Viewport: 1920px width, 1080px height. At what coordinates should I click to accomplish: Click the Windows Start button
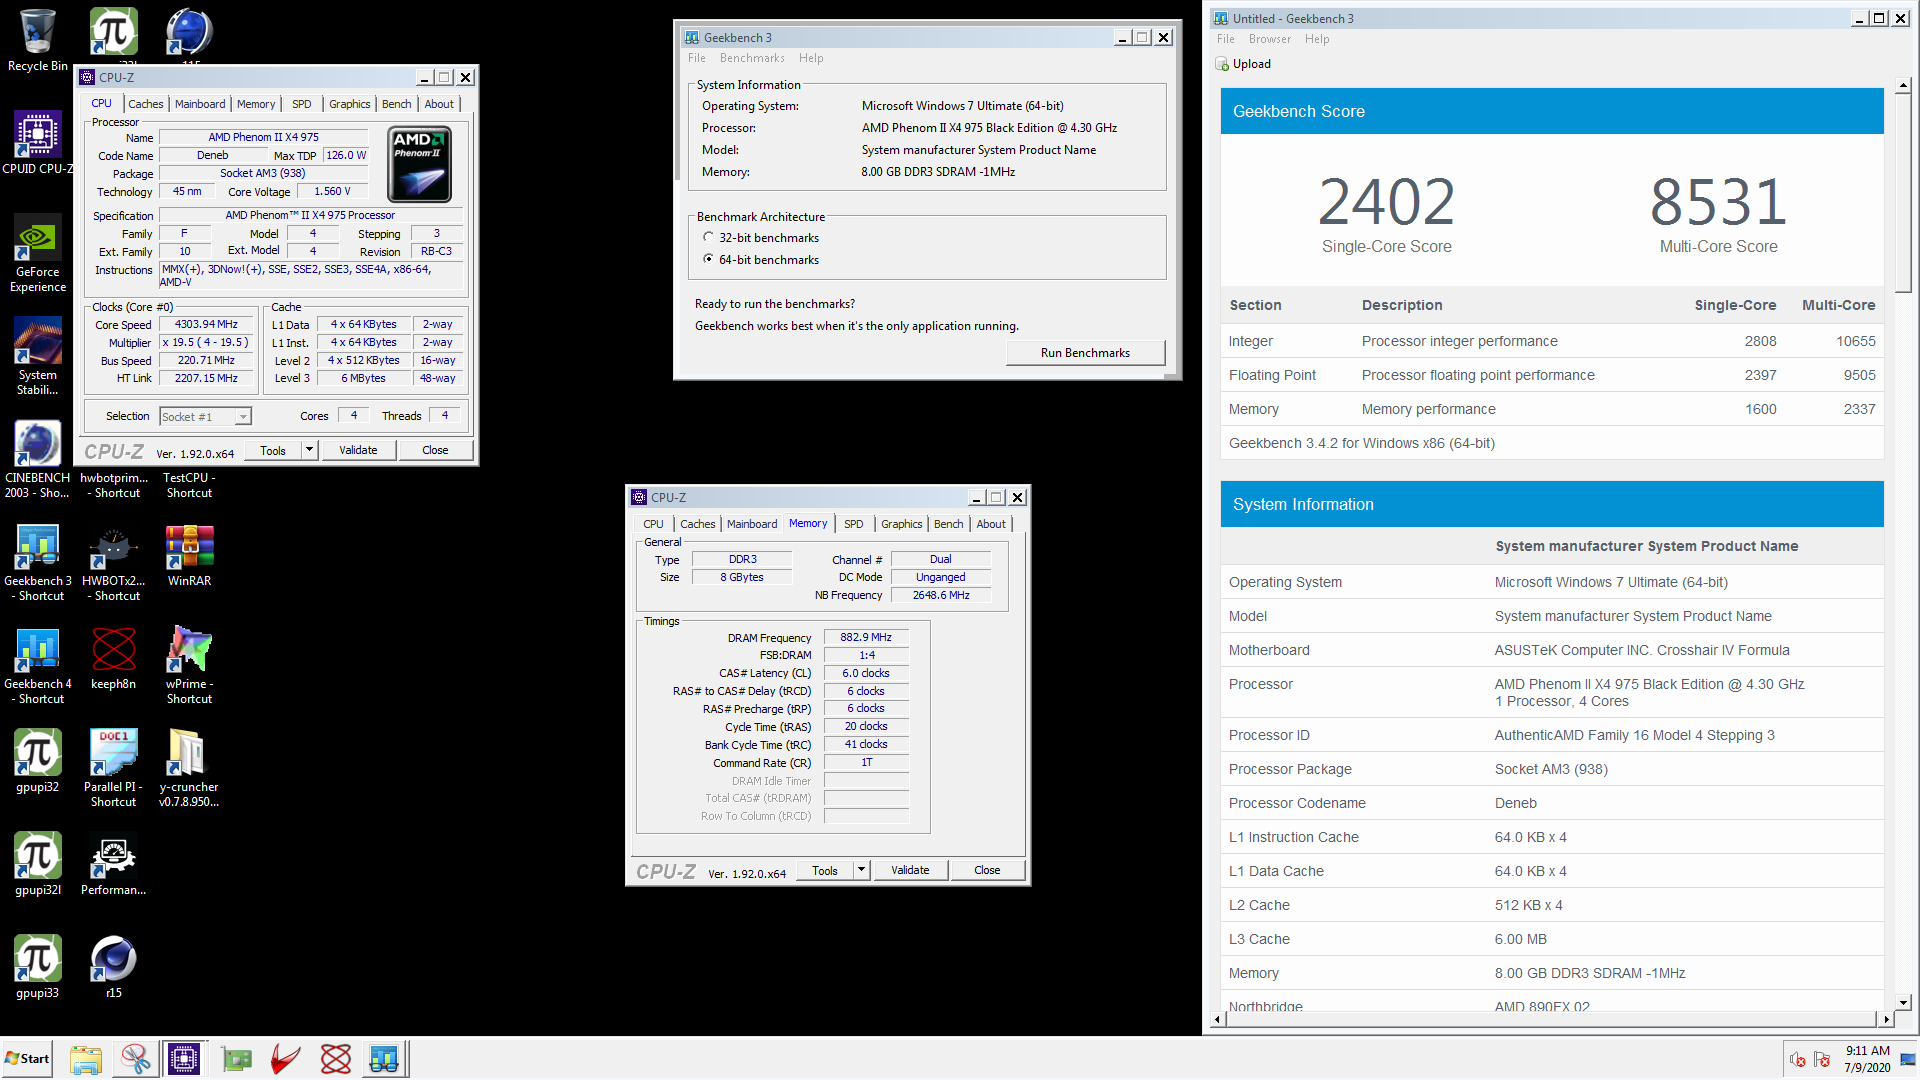(x=27, y=1059)
